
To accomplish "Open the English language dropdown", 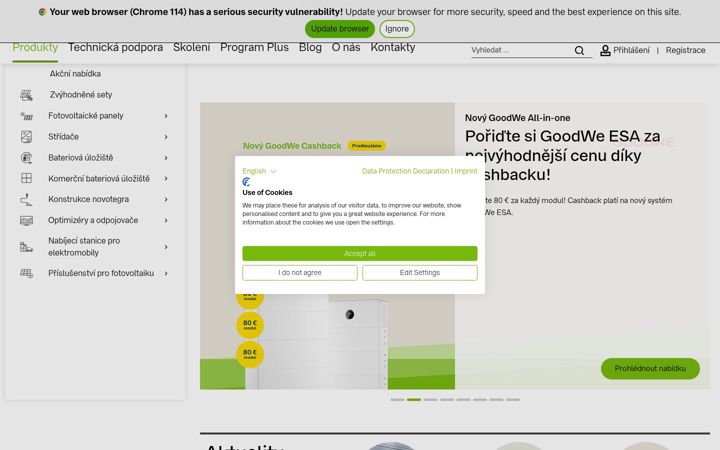I will (259, 171).
